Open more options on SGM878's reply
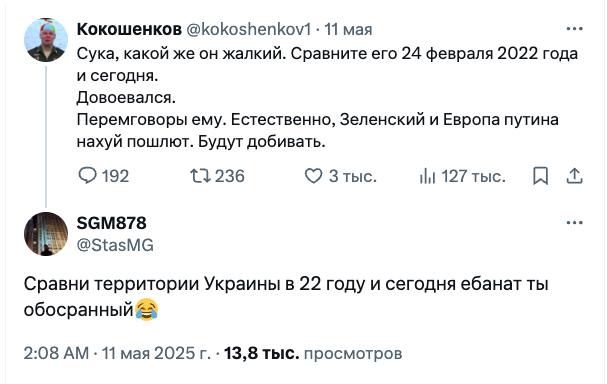This screenshot has width=607, height=384. [574, 223]
